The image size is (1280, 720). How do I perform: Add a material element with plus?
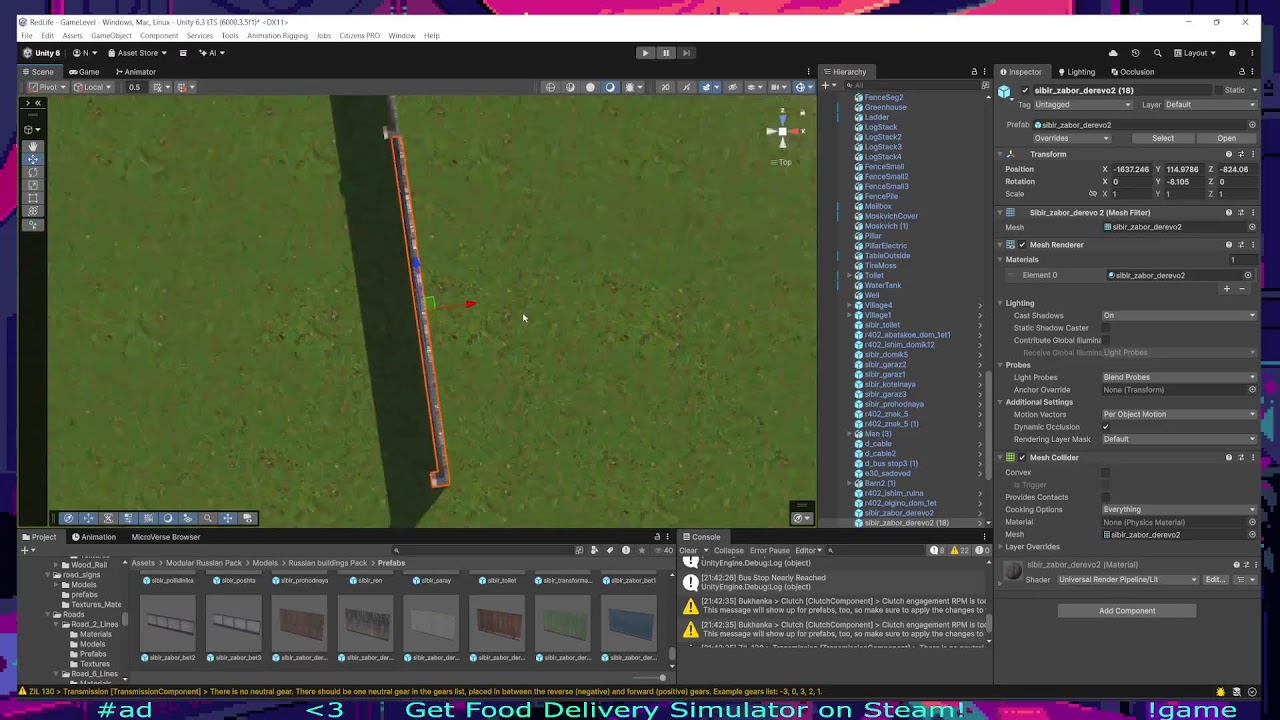(1227, 289)
